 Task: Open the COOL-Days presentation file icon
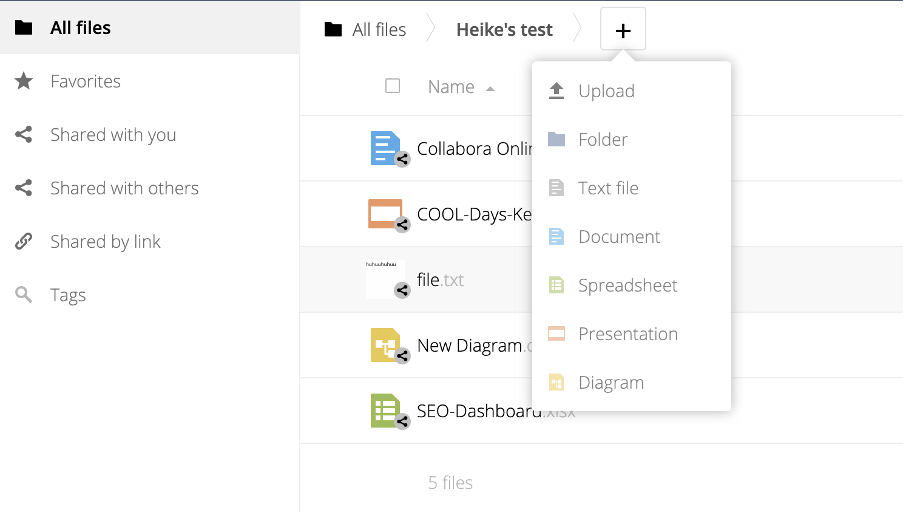pyautogui.click(x=385, y=214)
